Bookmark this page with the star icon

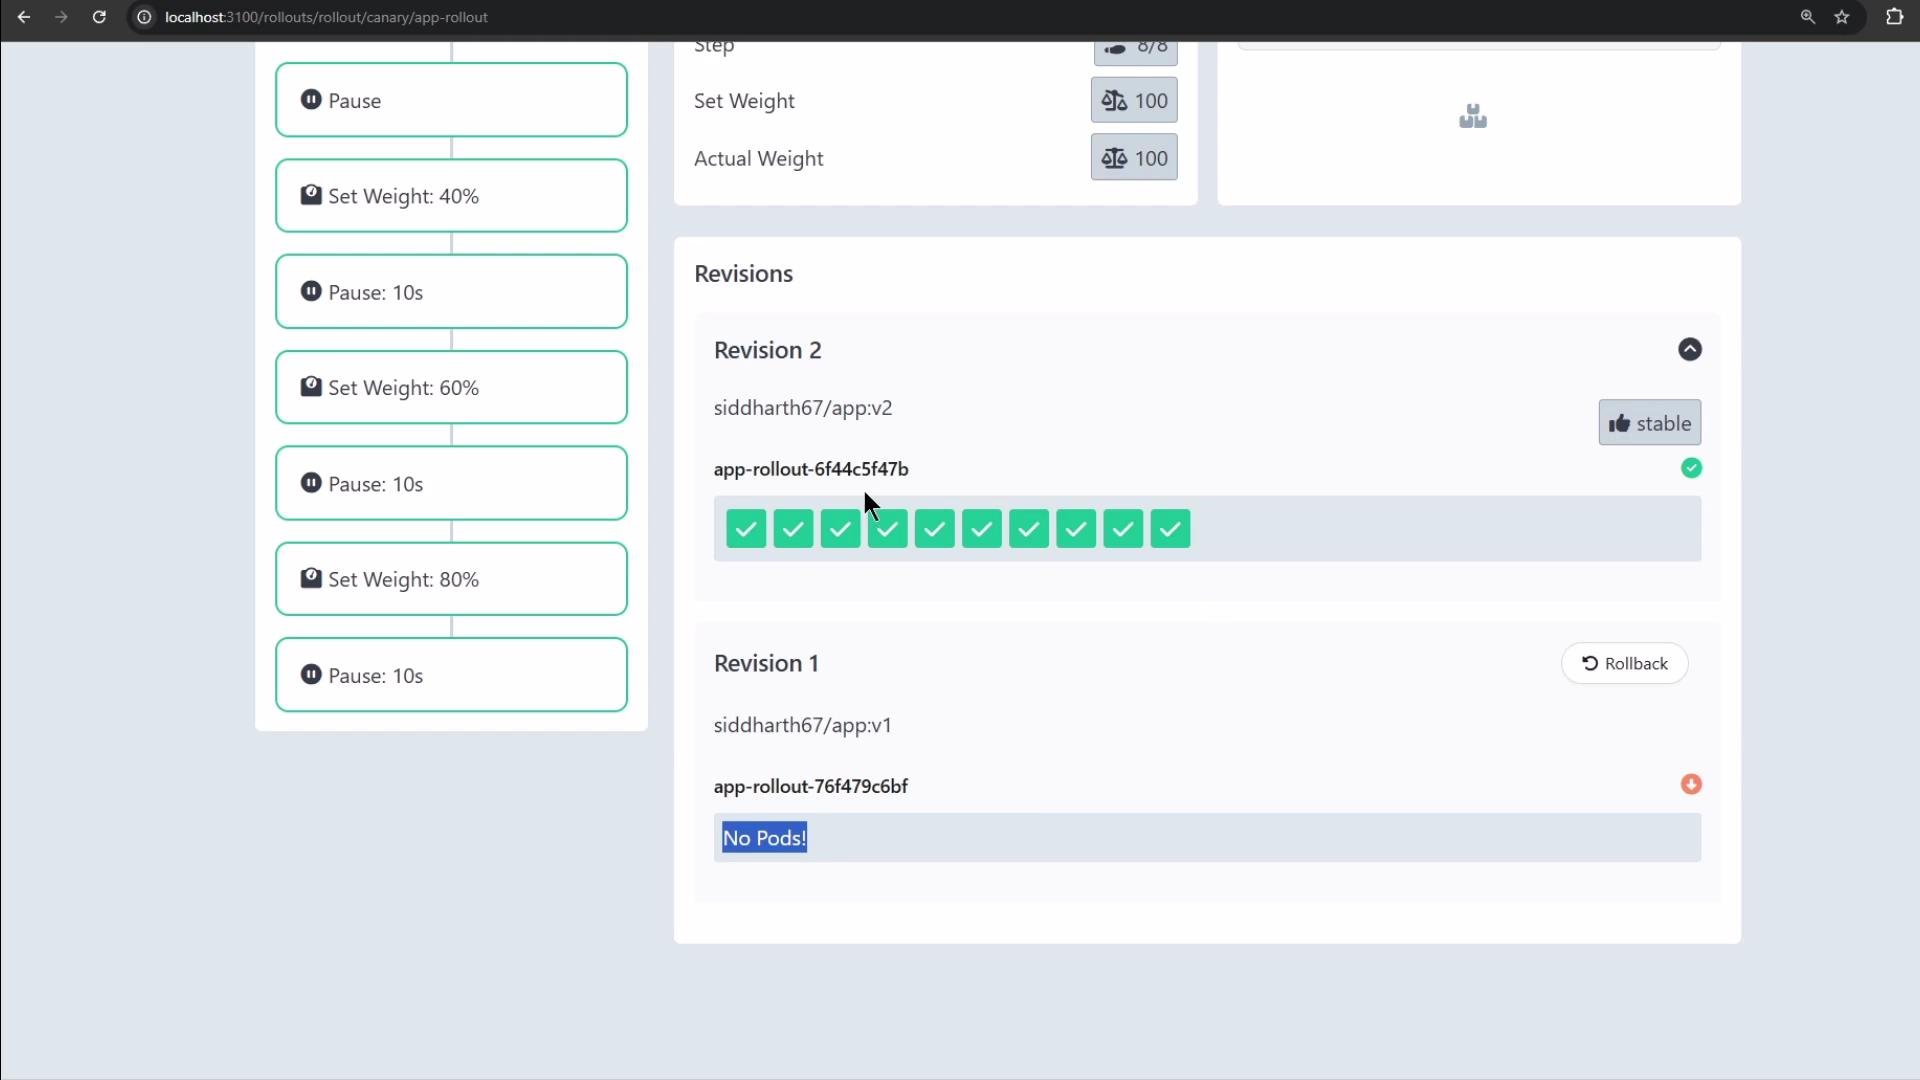tap(1842, 17)
